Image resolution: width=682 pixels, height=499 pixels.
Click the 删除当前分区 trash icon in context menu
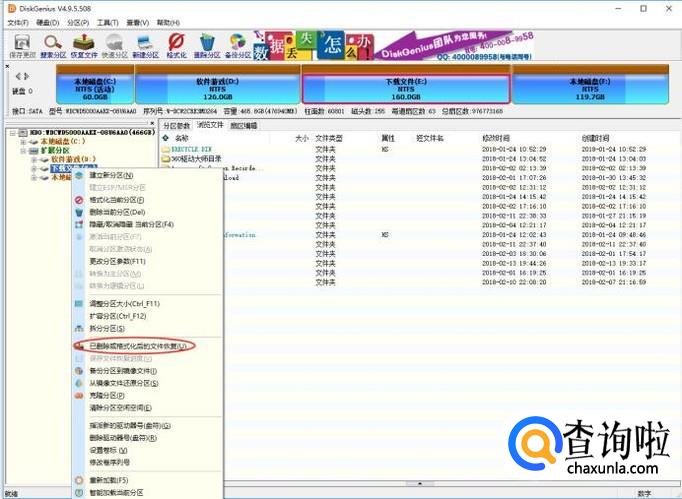pyautogui.click(x=79, y=212)
